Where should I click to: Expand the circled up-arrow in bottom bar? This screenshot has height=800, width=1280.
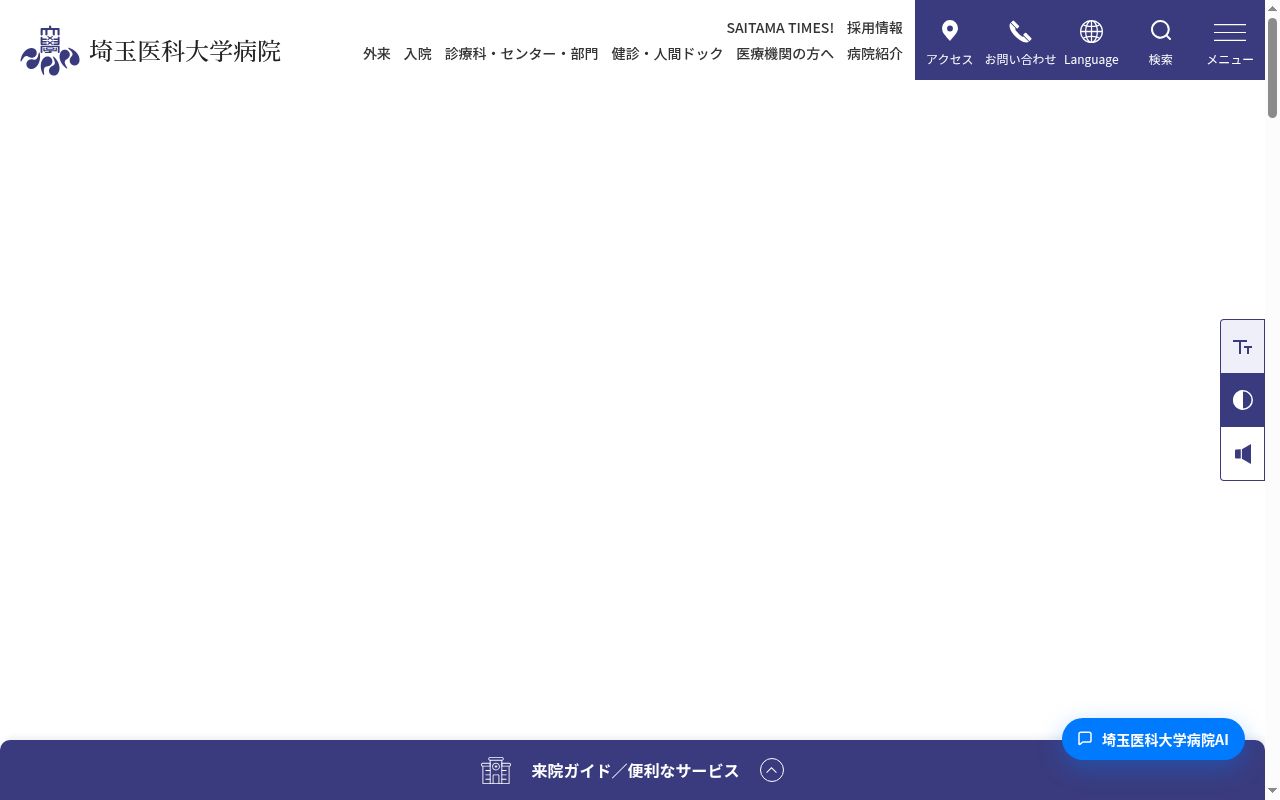click(x=772, y=770)
